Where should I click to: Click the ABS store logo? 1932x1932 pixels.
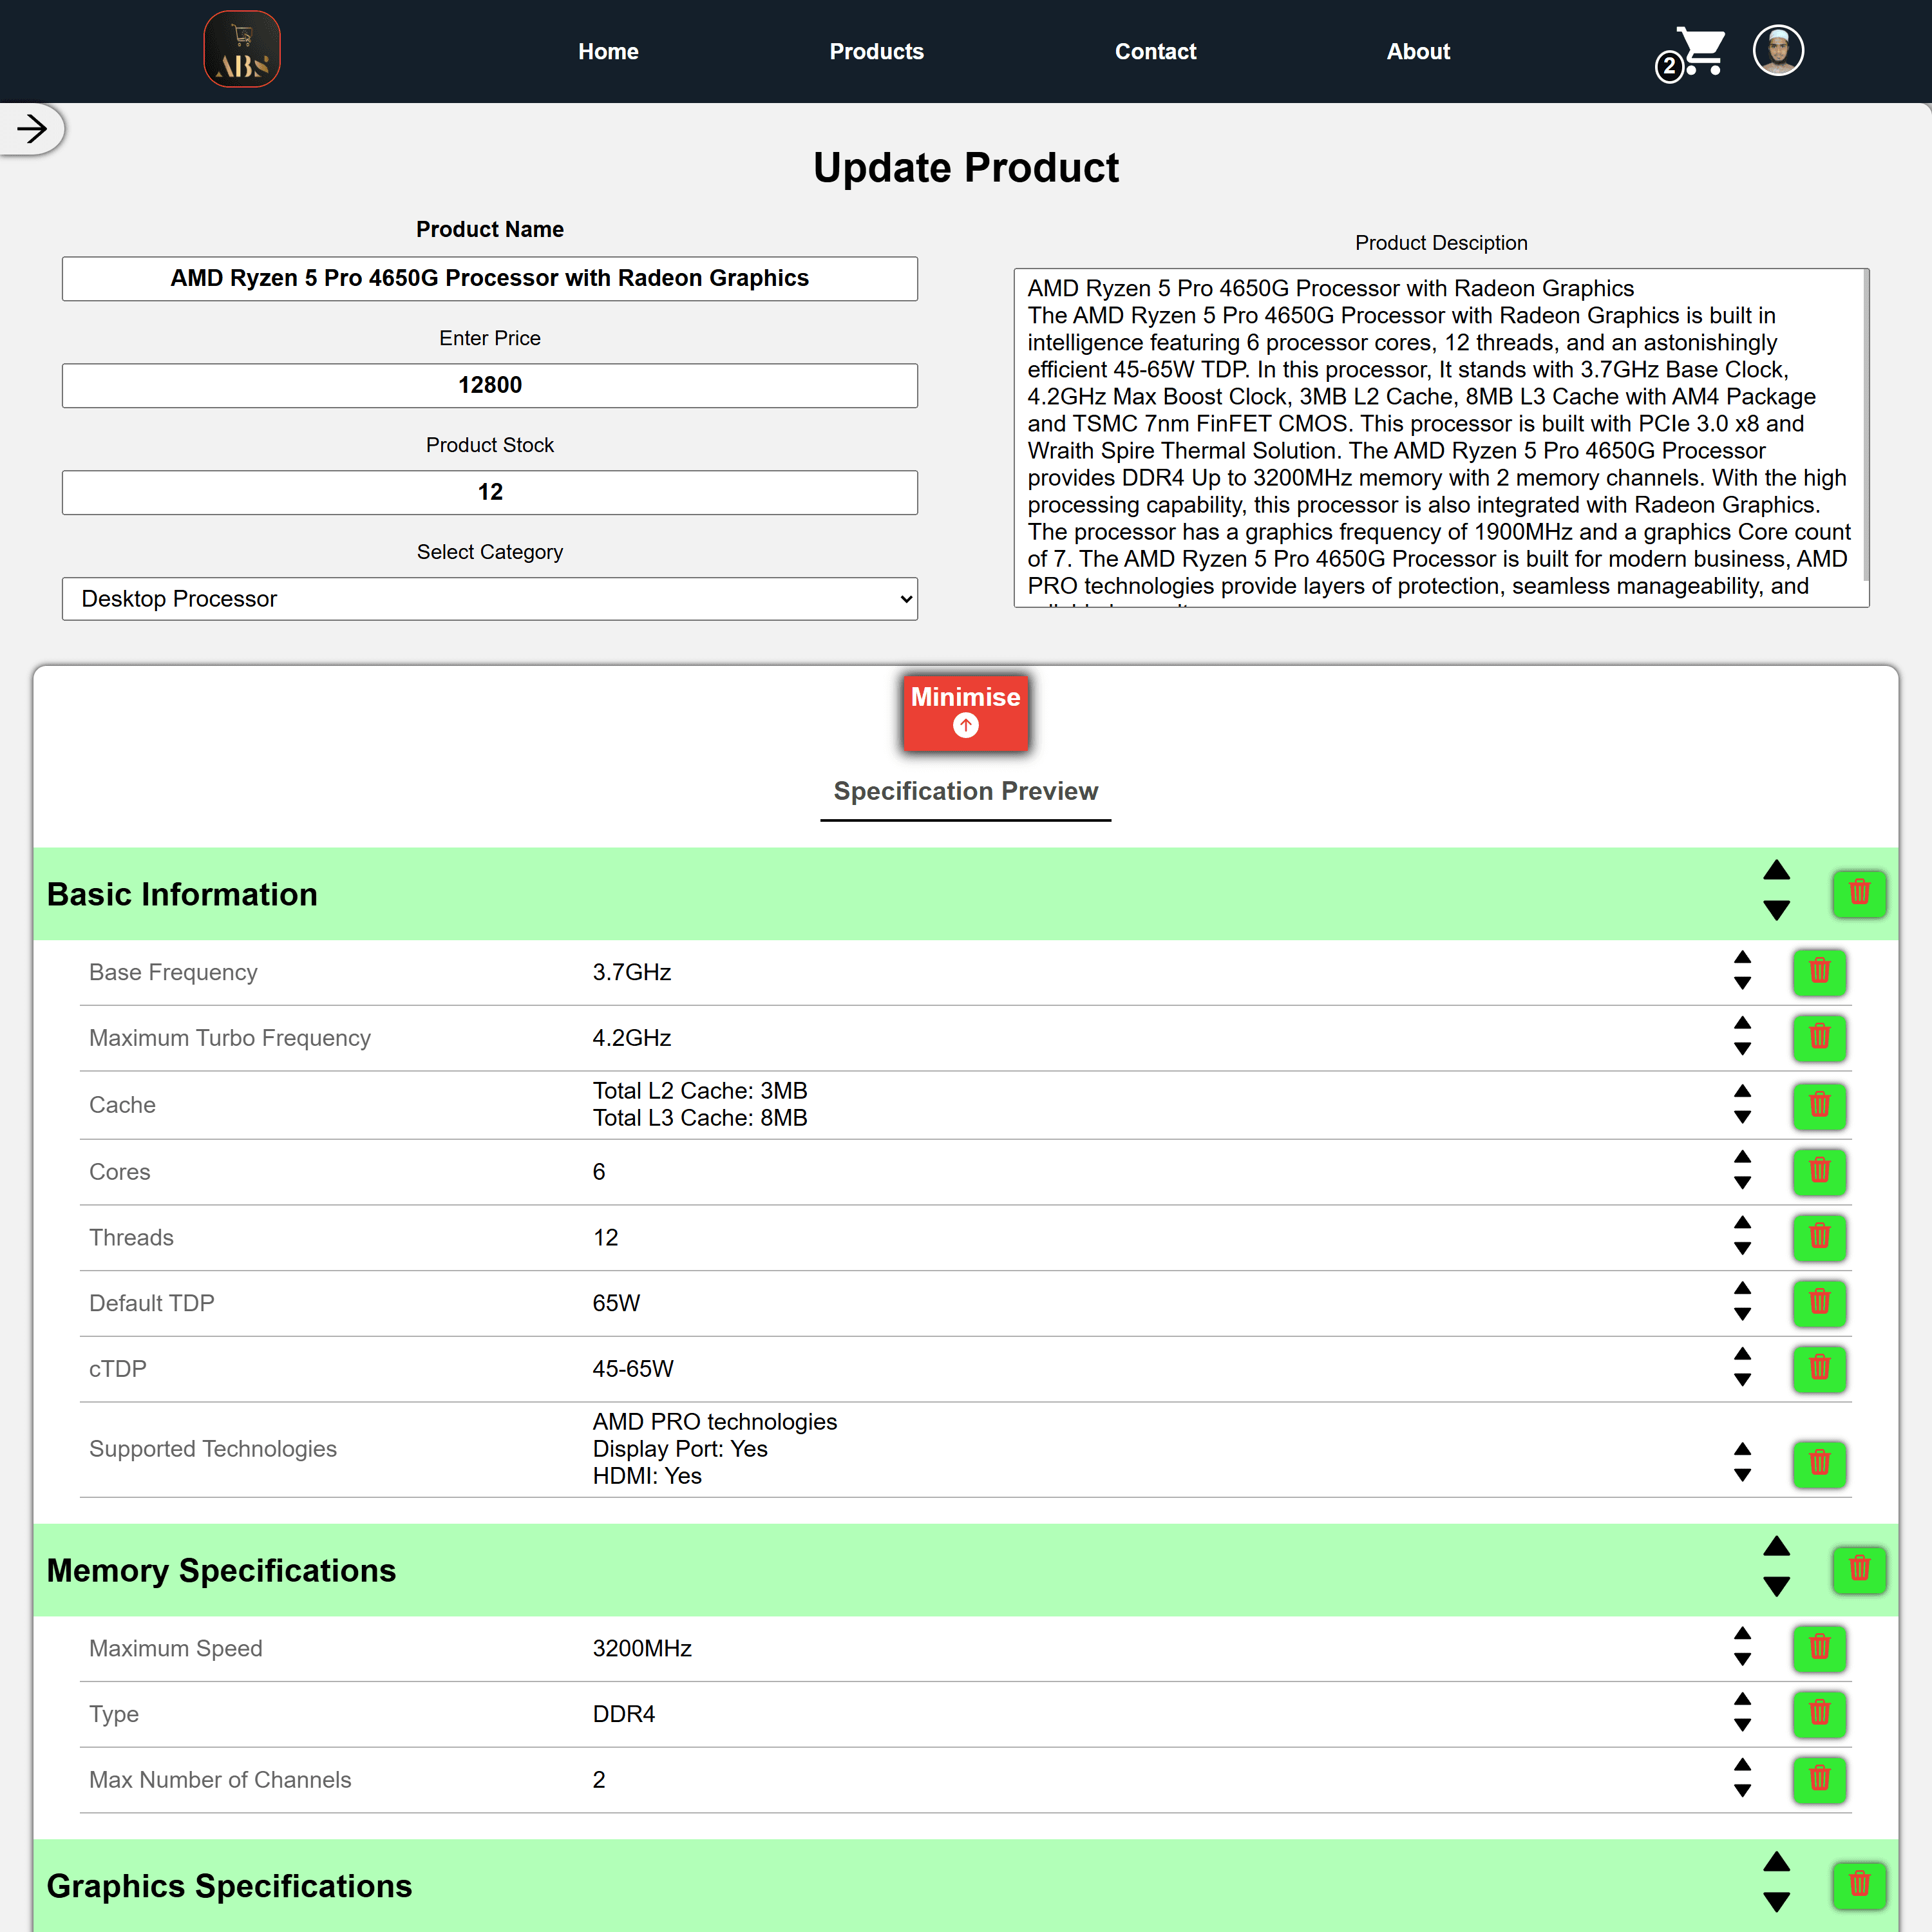(x=242, y=50)
